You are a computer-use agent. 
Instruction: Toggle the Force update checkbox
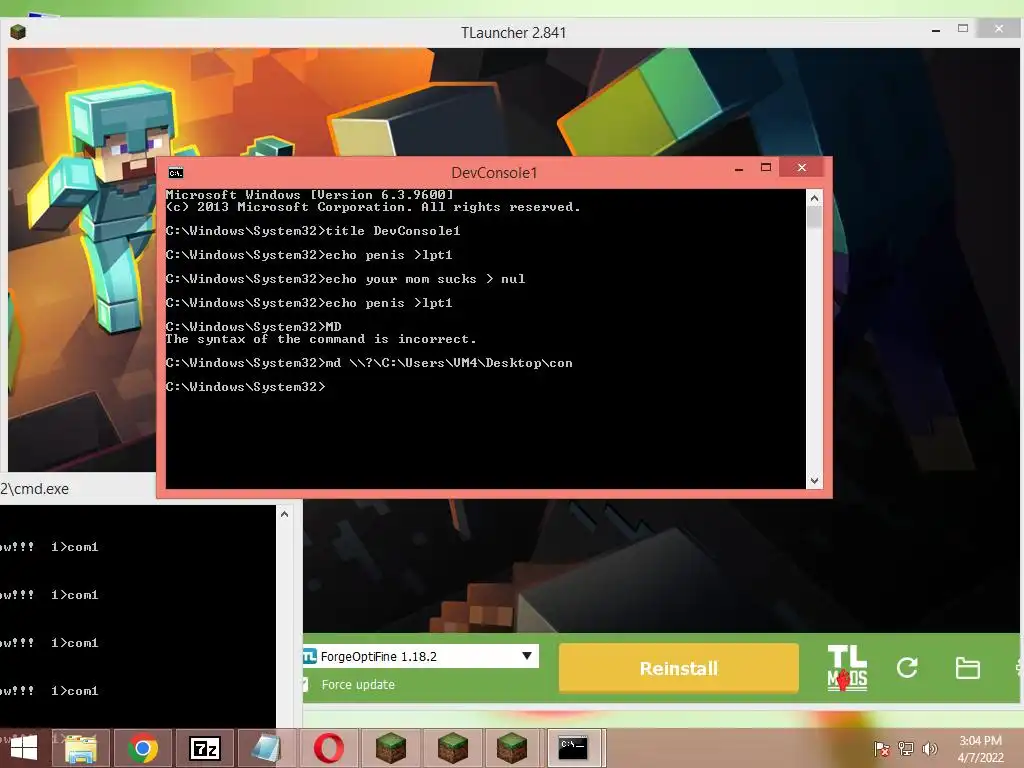point(304,684)
